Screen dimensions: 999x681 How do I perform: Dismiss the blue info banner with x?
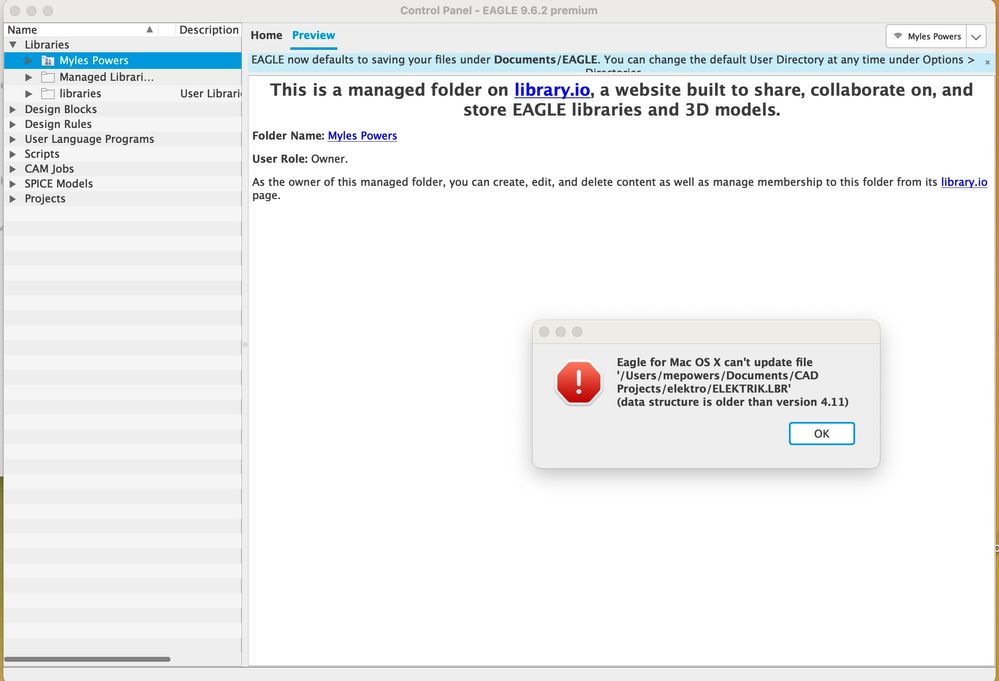[988, 62]
